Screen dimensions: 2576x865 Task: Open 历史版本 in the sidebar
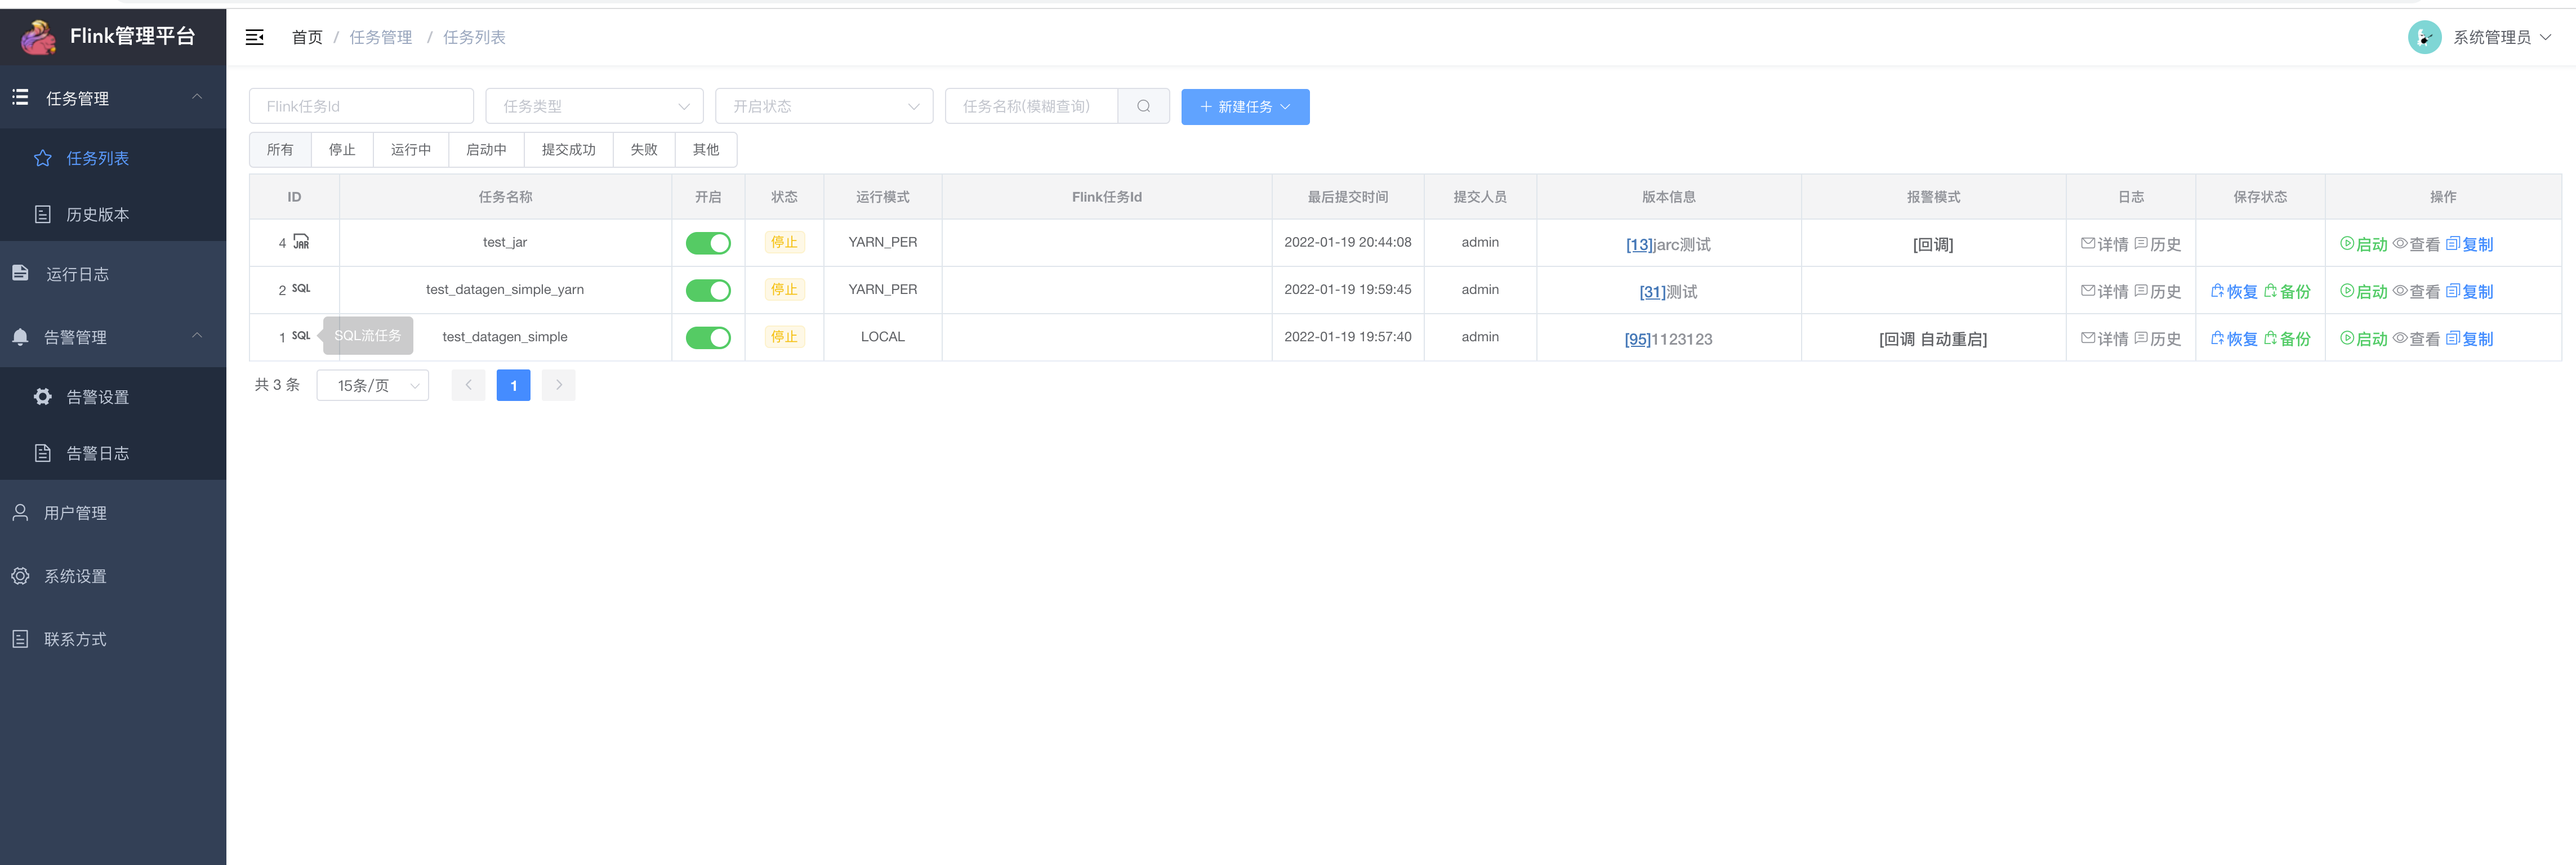113,214
